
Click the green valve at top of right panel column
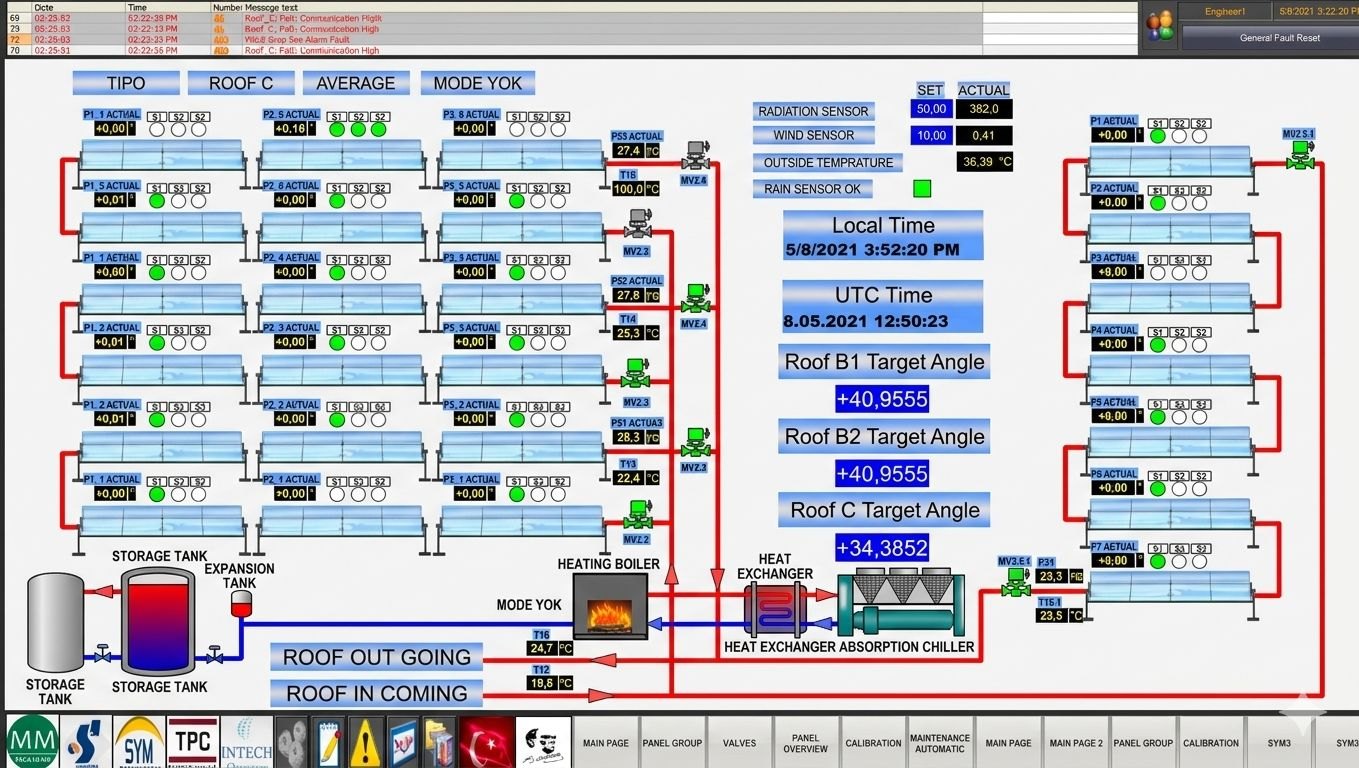(x=1300, y=154)
